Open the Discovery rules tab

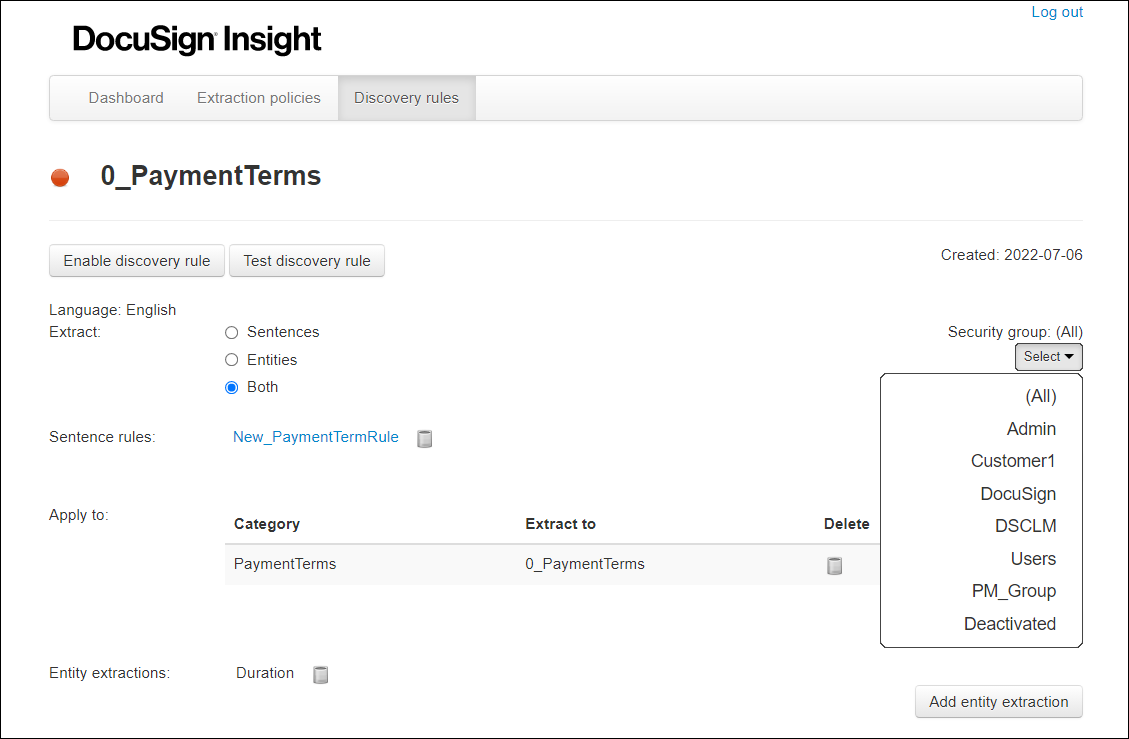click(406, 98)
